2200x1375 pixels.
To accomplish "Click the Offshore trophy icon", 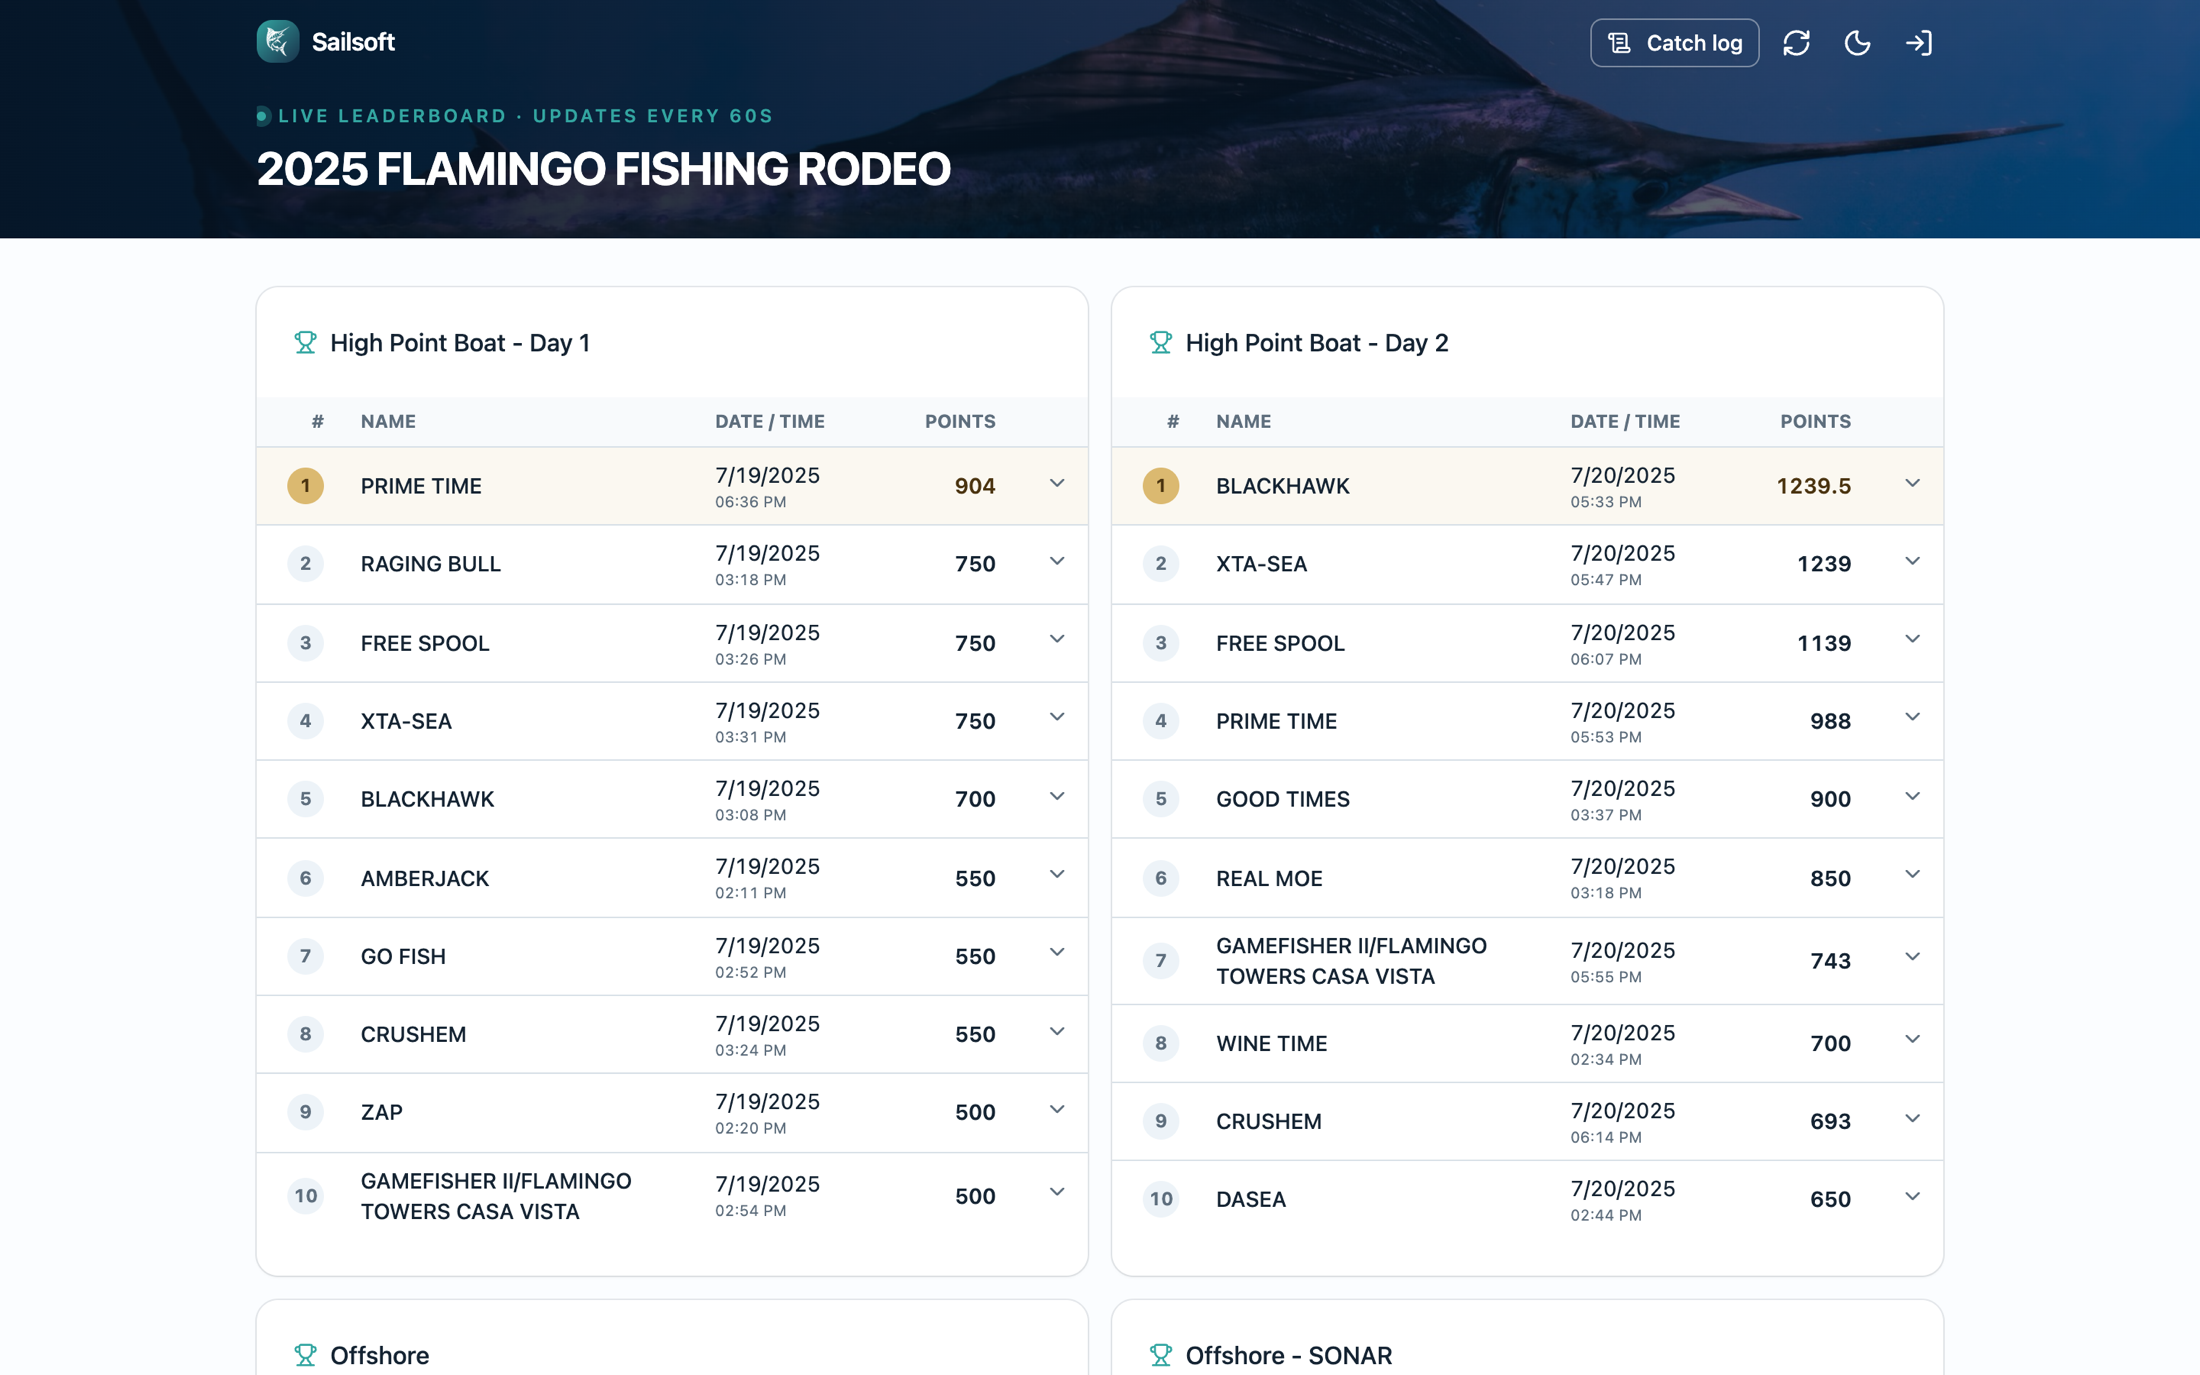I will point(305,1355).
